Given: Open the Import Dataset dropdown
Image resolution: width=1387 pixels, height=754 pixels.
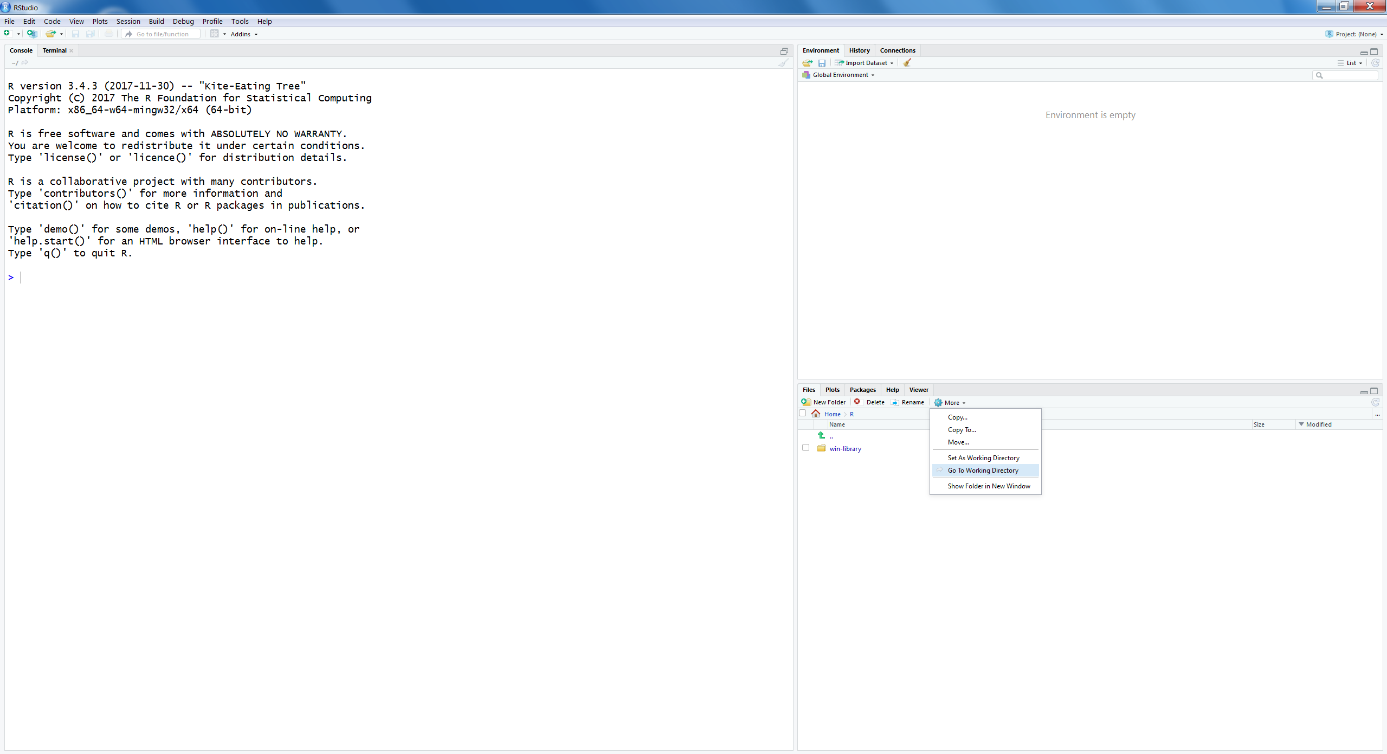Looking at the screenshot, I should [x=868, y=63].
